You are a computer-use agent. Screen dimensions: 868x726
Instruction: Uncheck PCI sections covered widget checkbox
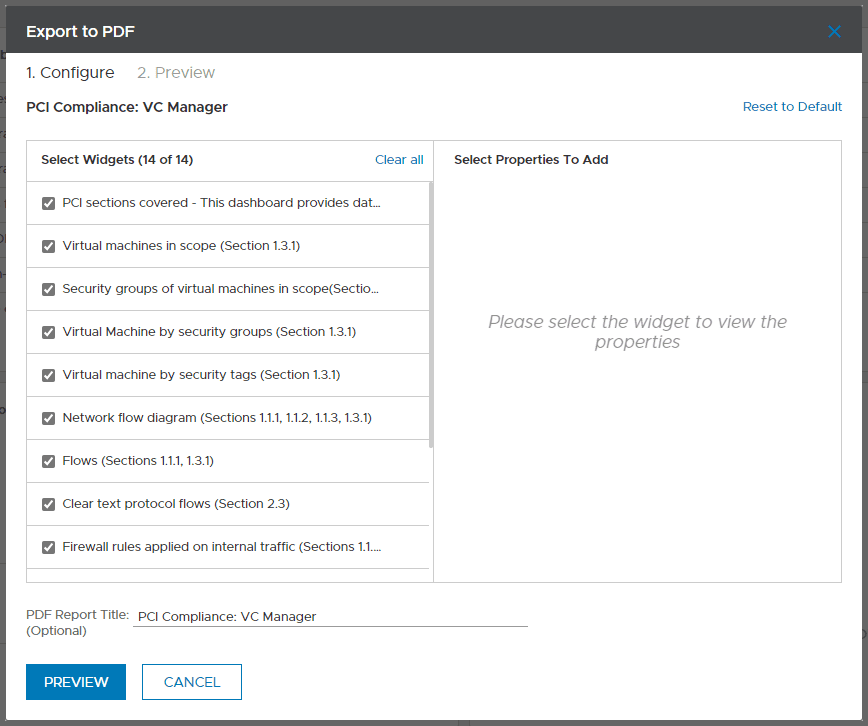[48, 204]
